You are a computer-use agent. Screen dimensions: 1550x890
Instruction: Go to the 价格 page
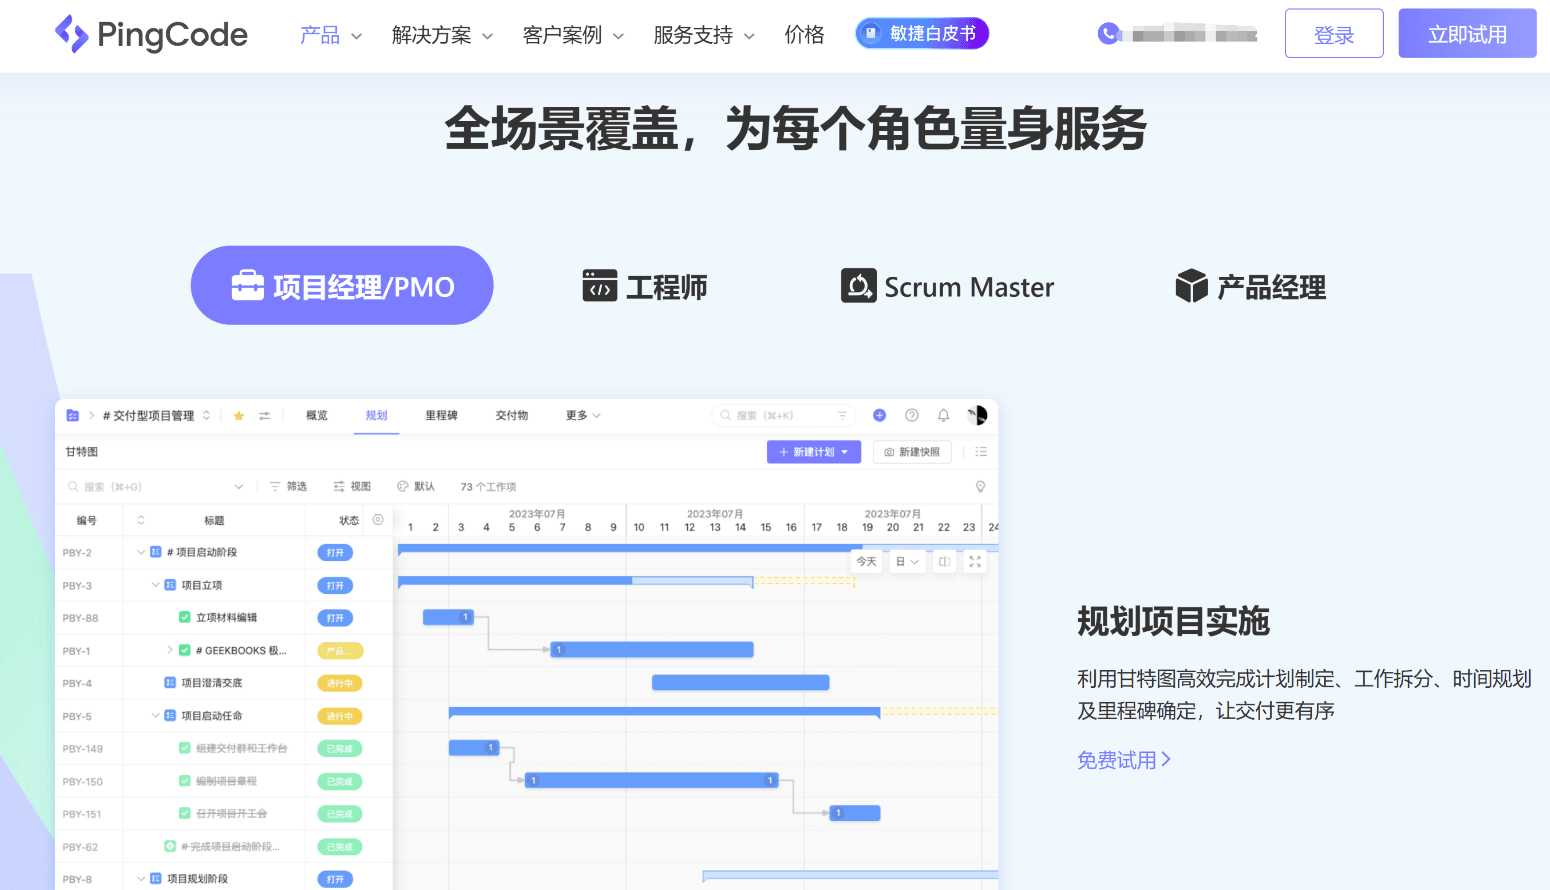(804, 35)
